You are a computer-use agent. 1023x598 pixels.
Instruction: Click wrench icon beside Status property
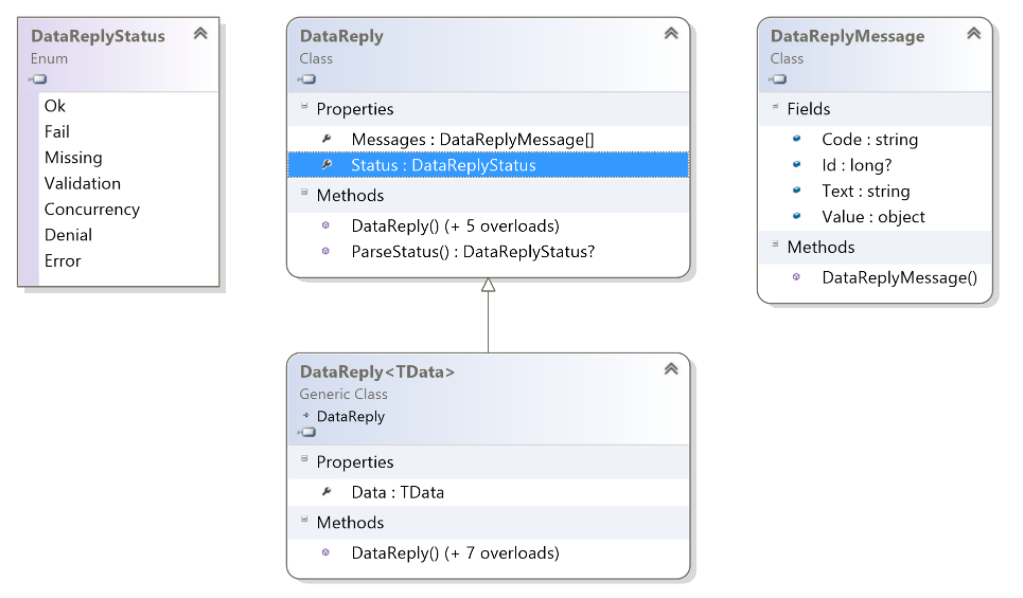click(x=326, y=164)
